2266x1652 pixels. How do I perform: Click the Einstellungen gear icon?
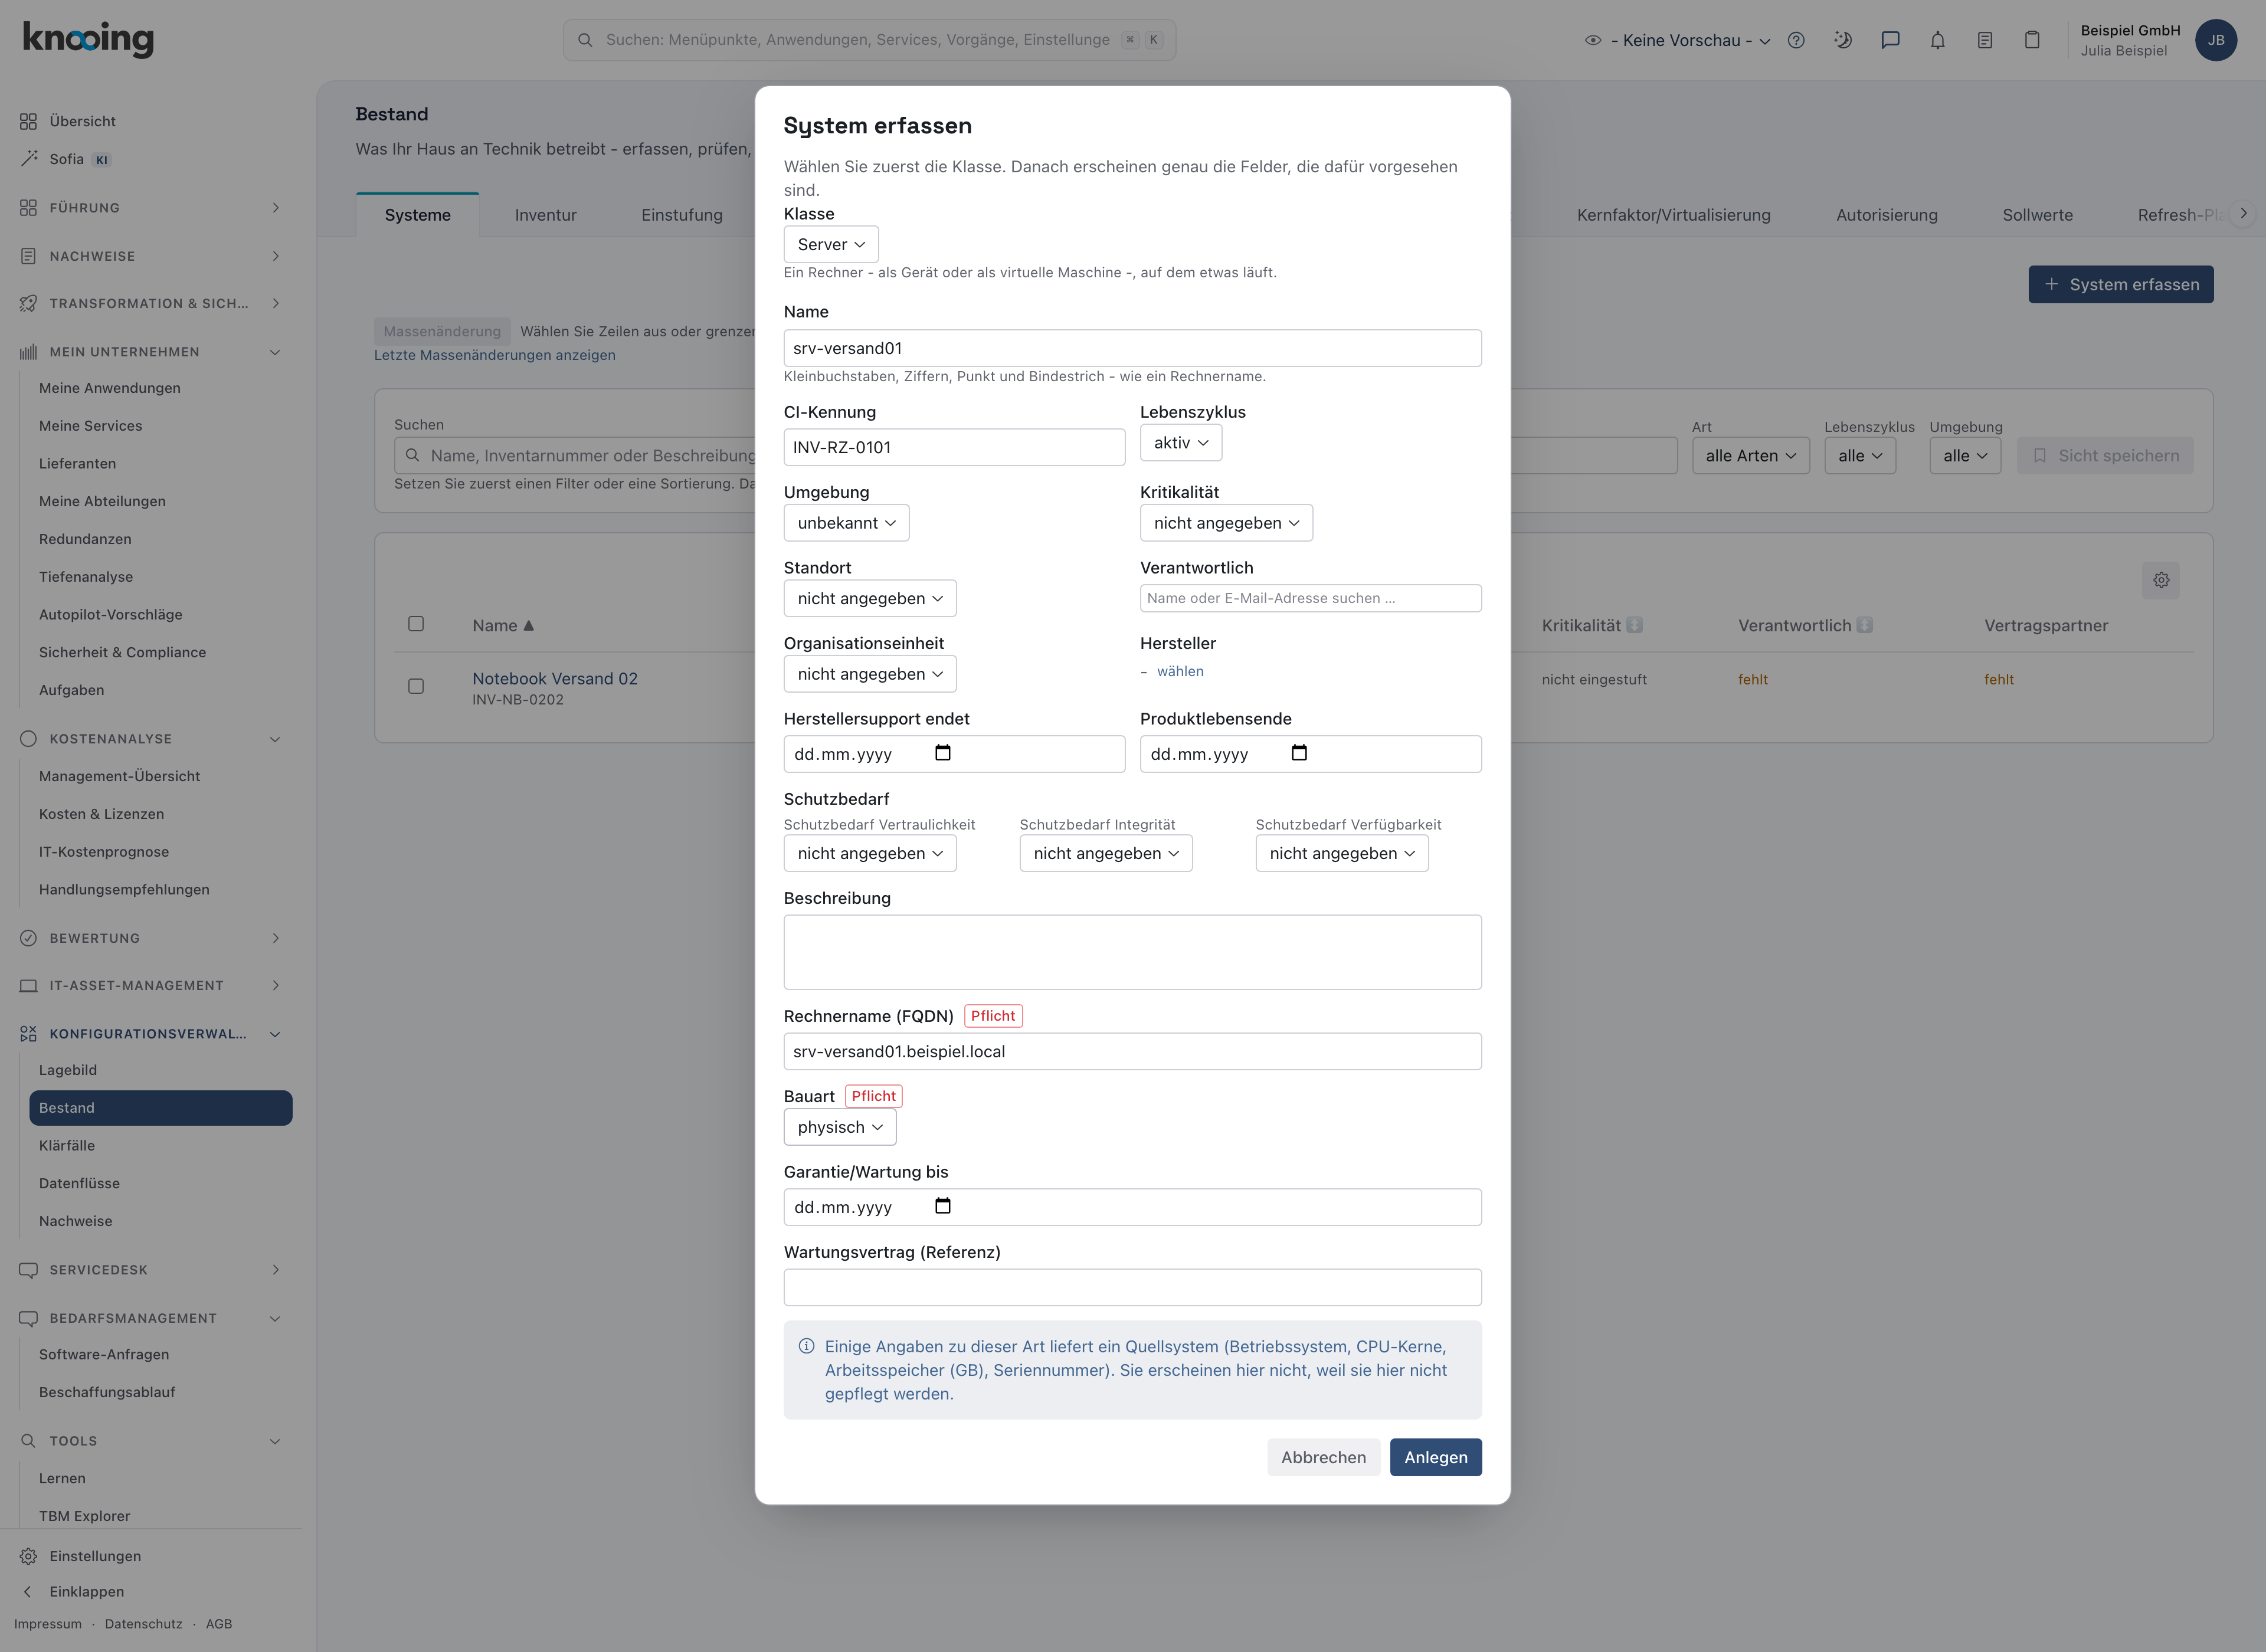tap(28, 1556)
